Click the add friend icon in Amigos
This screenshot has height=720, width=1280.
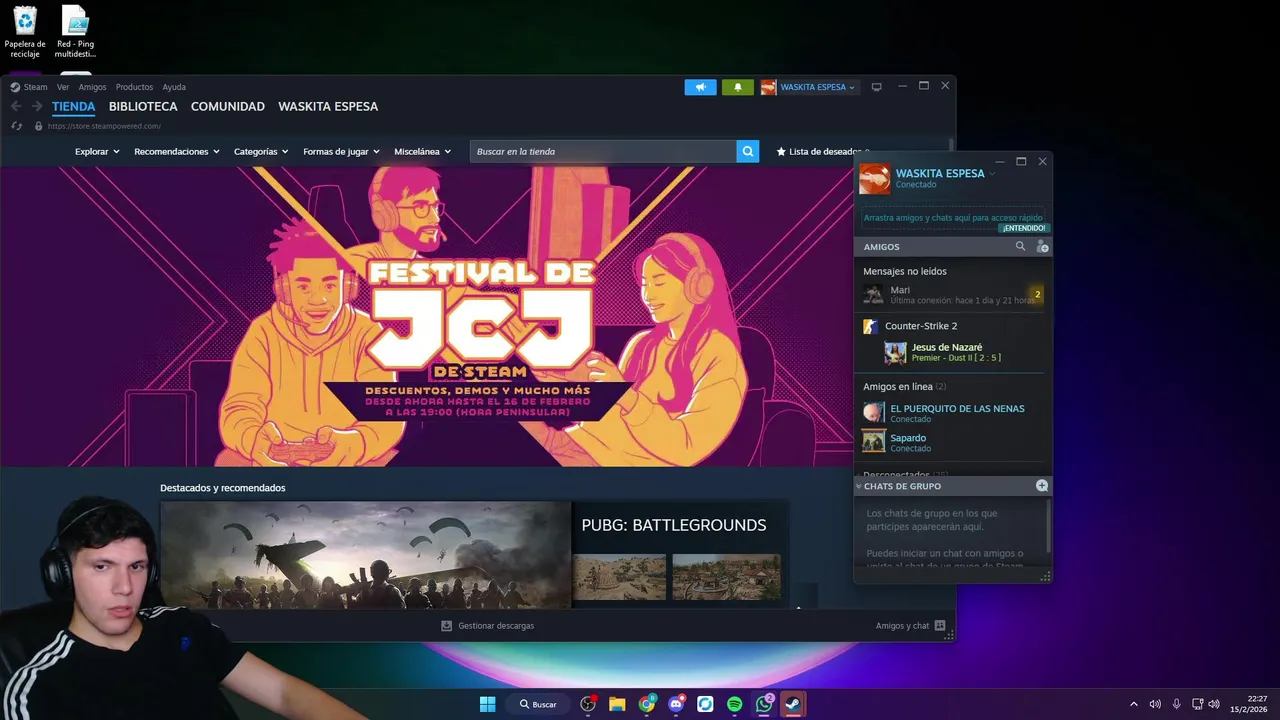click(x=1042, y=246)
